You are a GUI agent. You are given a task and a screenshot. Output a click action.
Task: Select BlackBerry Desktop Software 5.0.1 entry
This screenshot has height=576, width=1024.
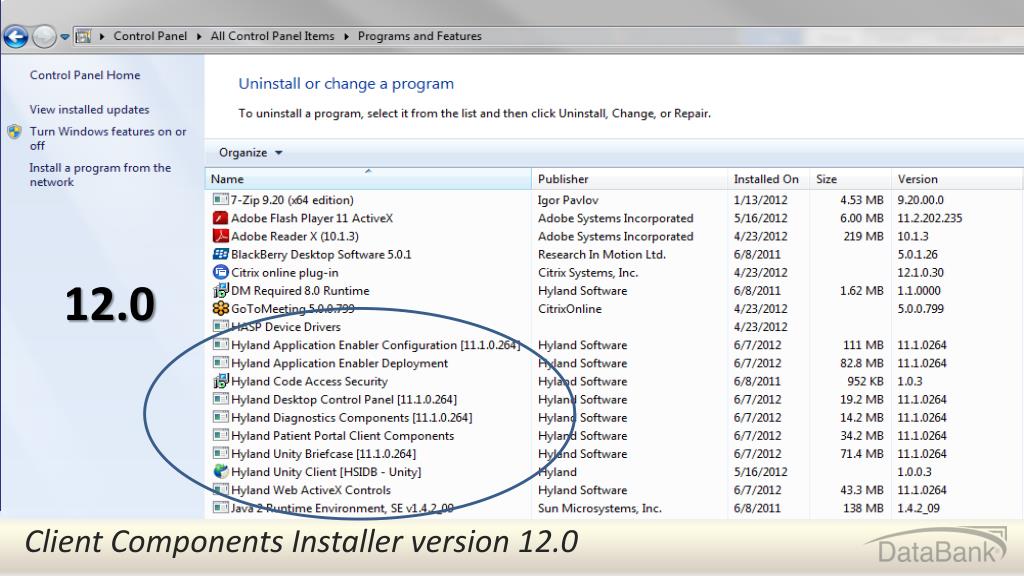[321, 255]
